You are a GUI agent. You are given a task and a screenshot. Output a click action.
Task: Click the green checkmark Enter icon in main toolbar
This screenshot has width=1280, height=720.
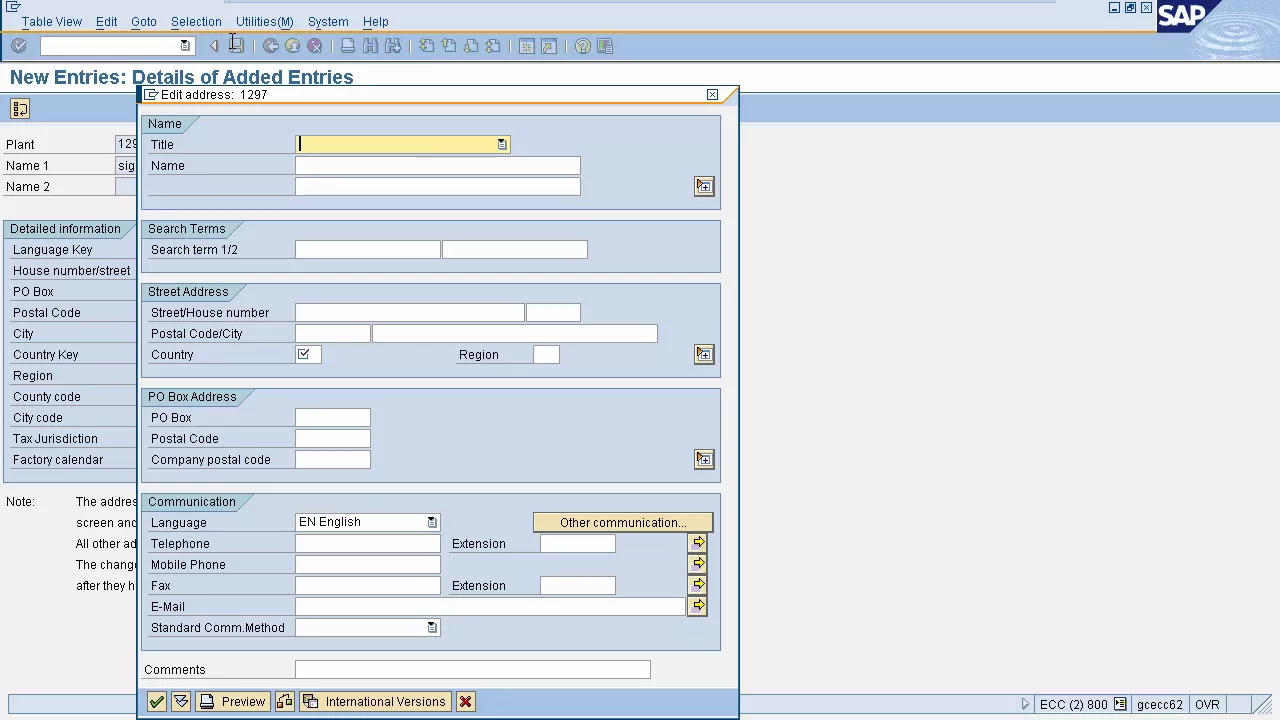pyautogui.click(x=19, y=46)
